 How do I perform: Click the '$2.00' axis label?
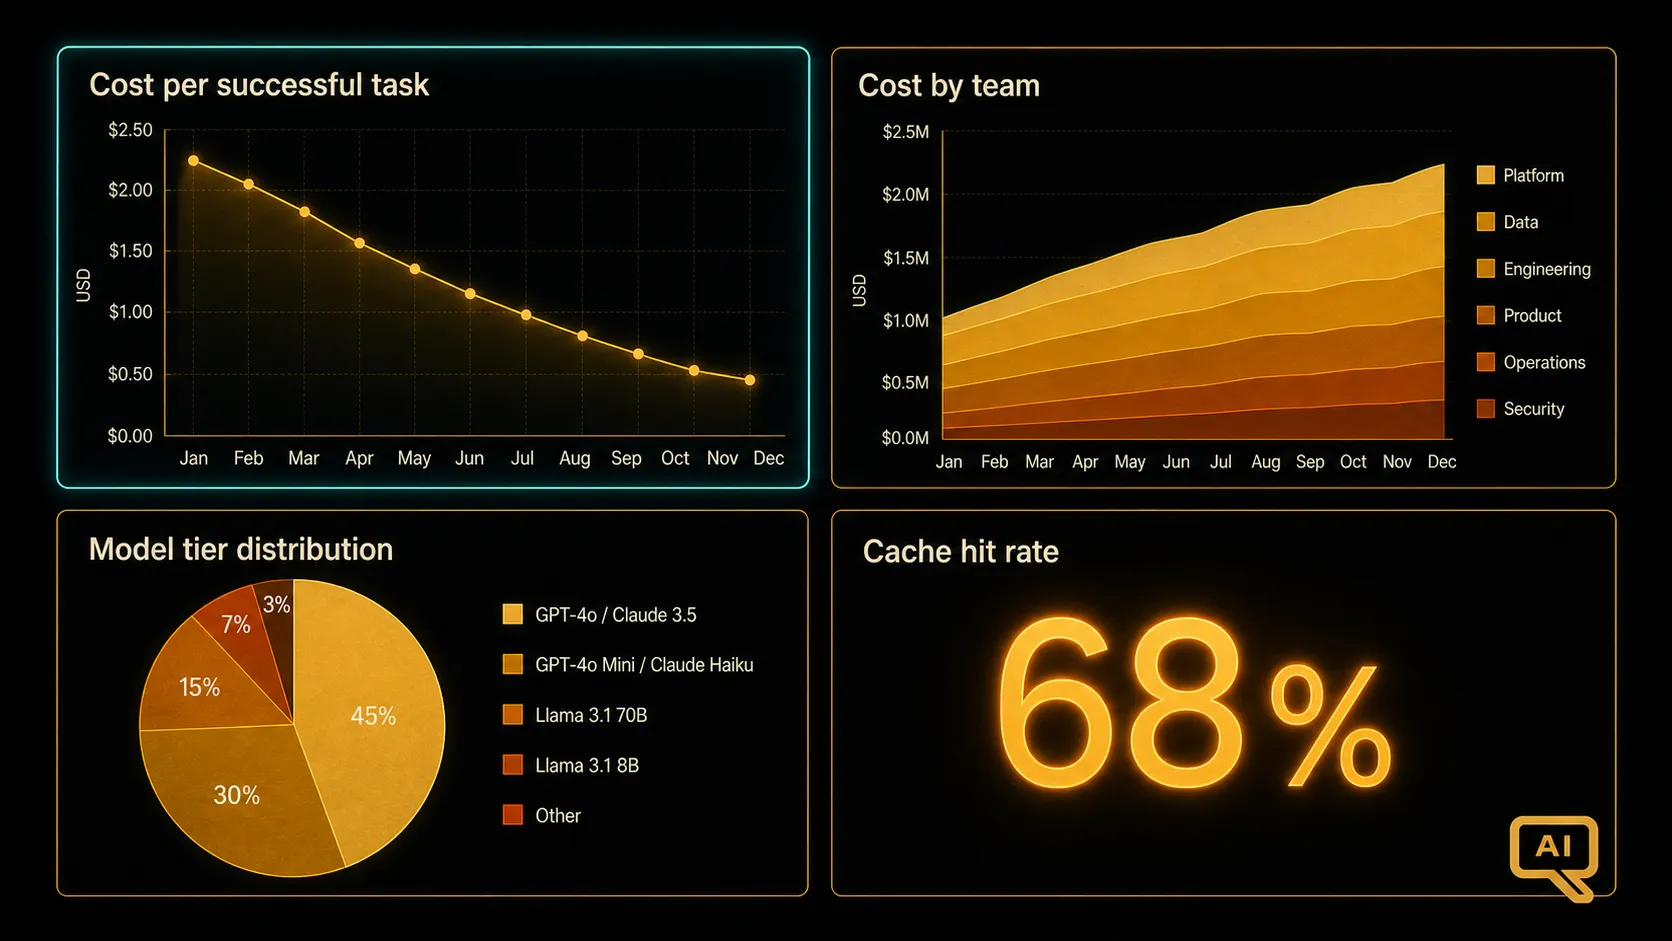pos(130,190)
